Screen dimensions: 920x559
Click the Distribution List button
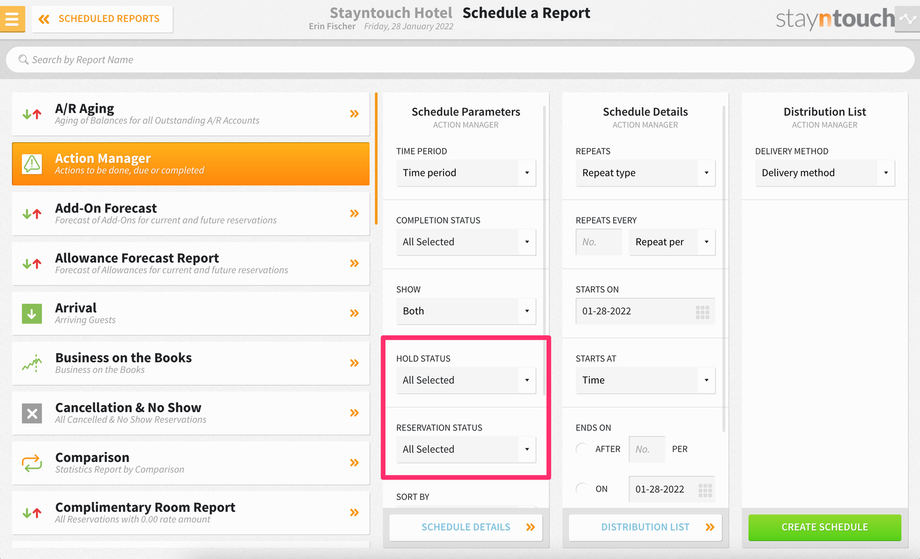point(645,527)
